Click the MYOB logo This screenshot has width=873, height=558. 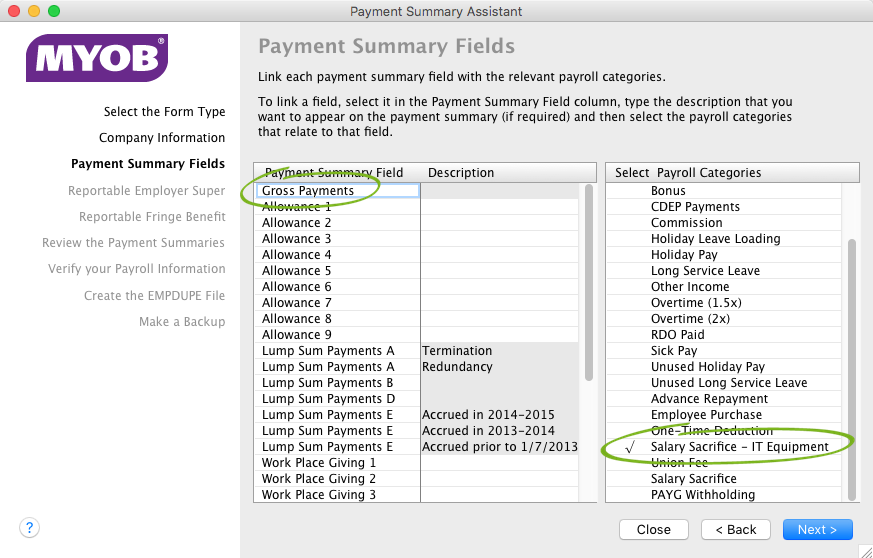pos(97,58)
